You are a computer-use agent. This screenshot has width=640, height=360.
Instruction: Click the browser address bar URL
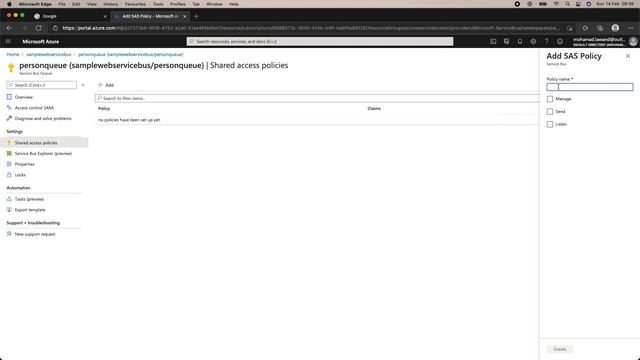coord(310,28)
